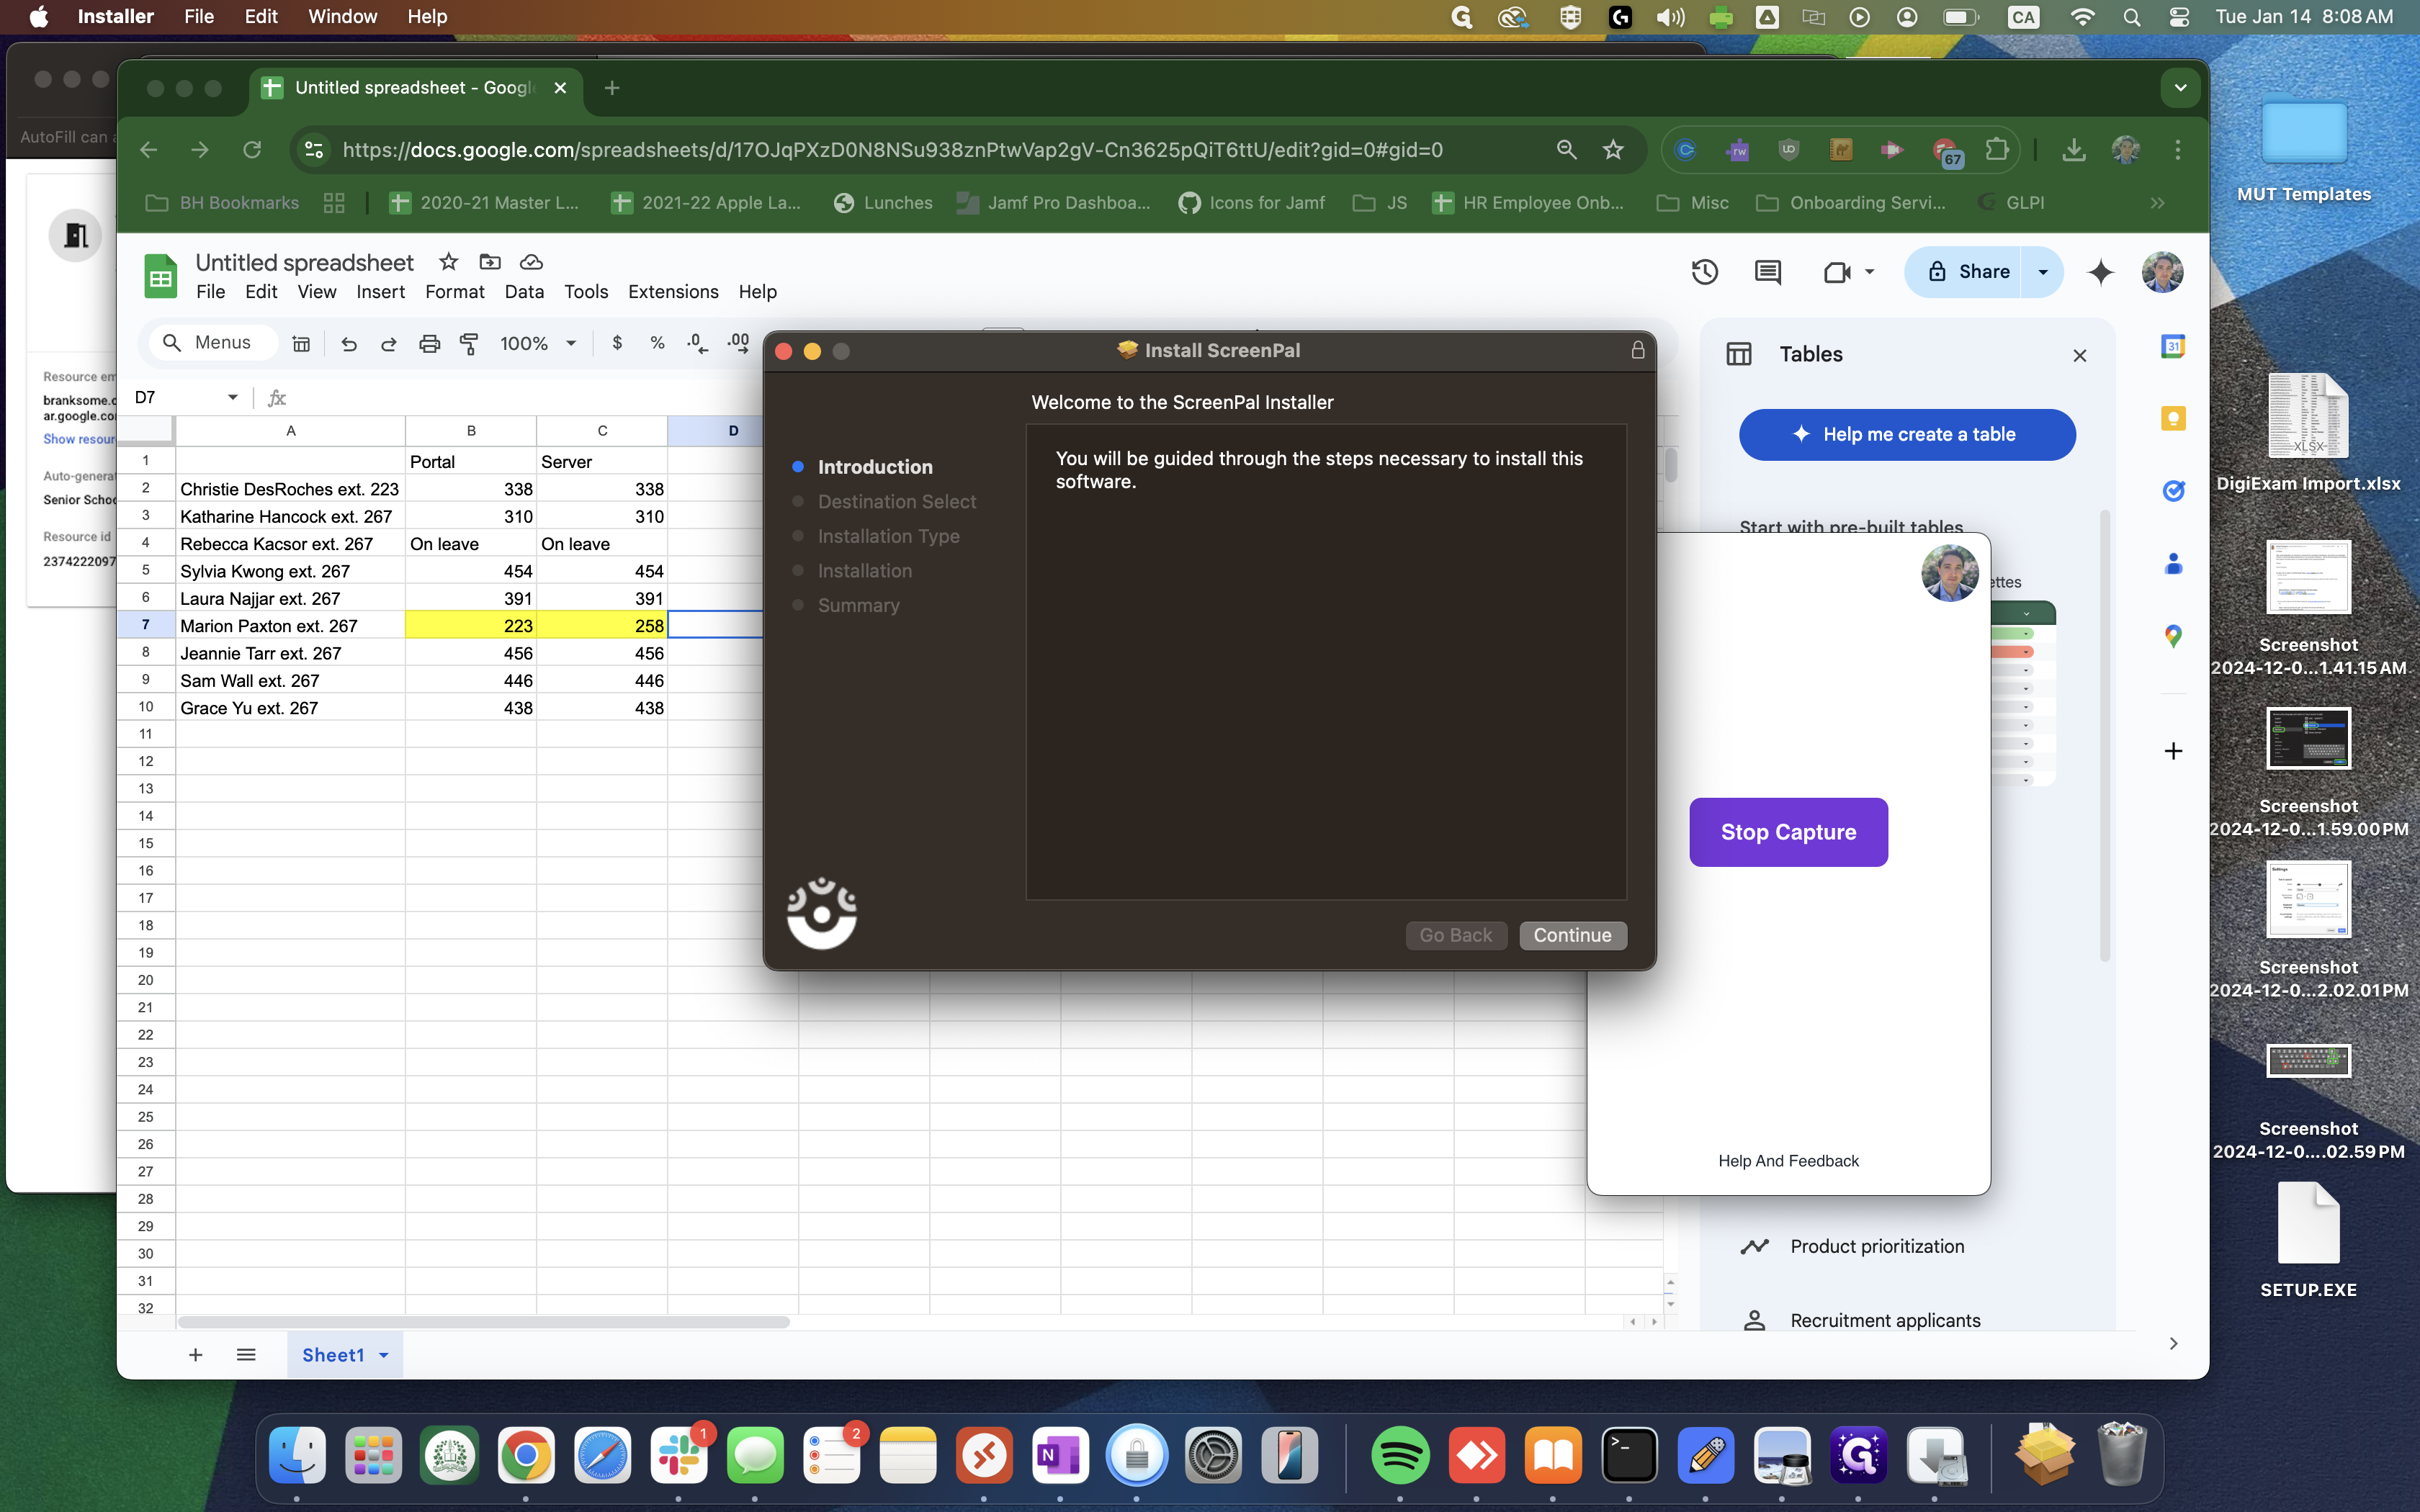Click the Menus search field
This screenshot has width=2420, height=1512.
(x=214, y=343)
